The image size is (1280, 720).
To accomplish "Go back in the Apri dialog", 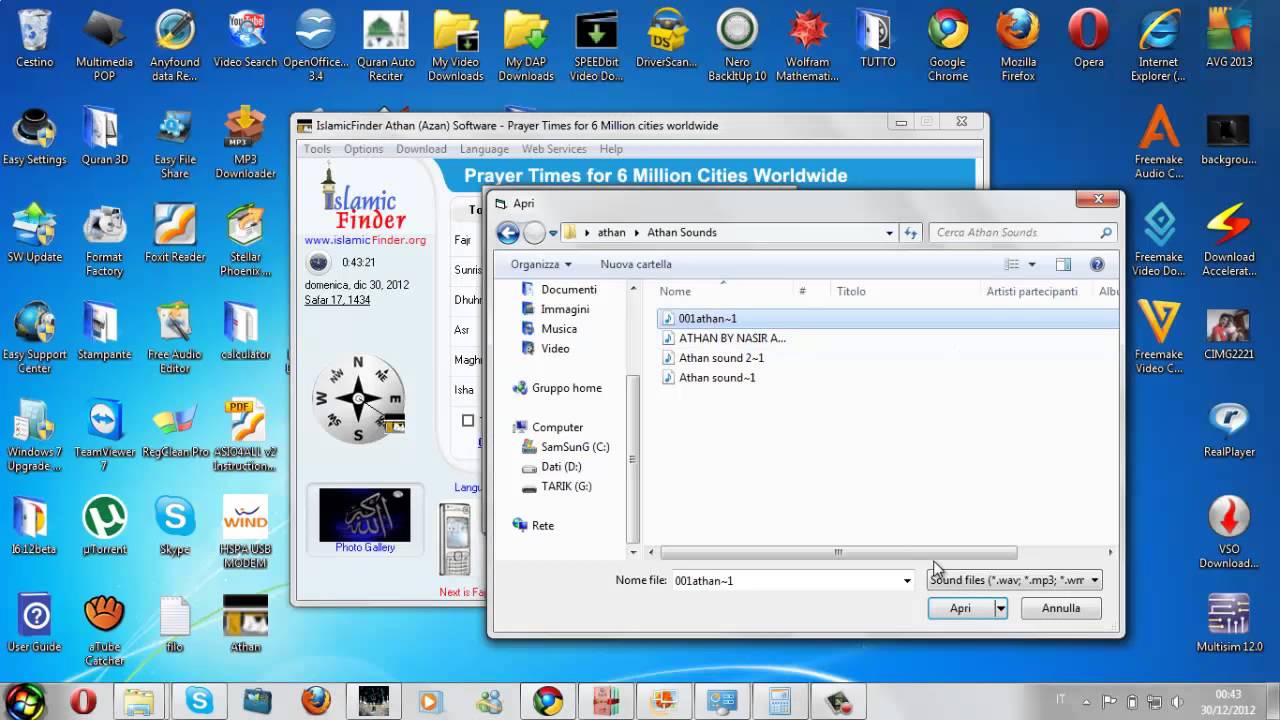I will (x=508, y=233).
